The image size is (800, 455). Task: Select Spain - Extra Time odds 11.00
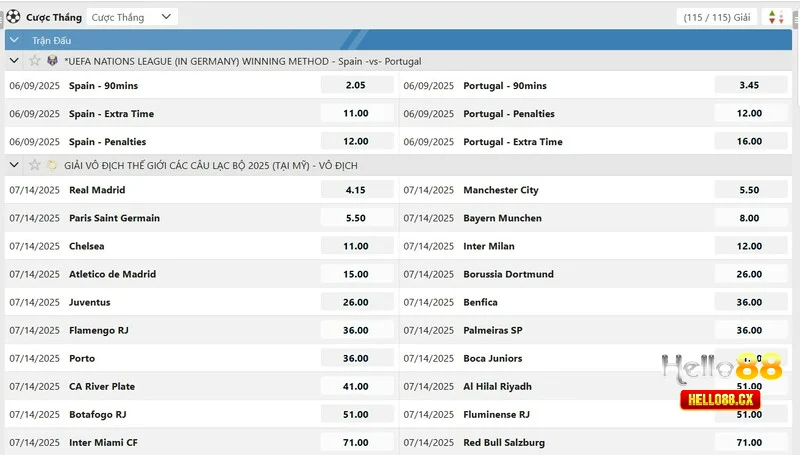click(x=356, y=113)
